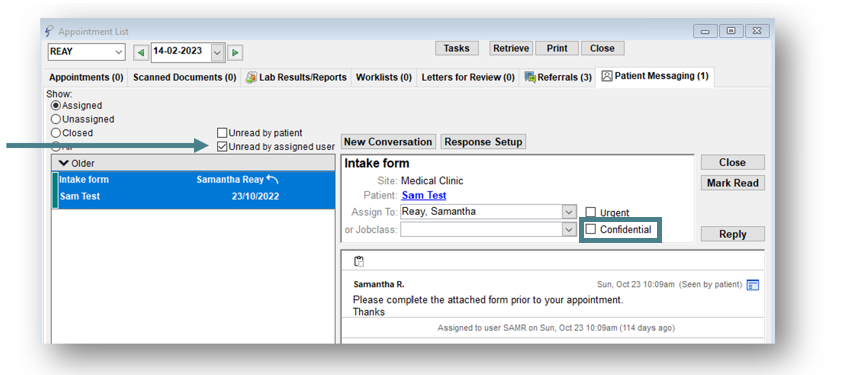Screen dimensions: 852x375
Task: Tick the Urgent checkbox
Action: pos(591,212)
